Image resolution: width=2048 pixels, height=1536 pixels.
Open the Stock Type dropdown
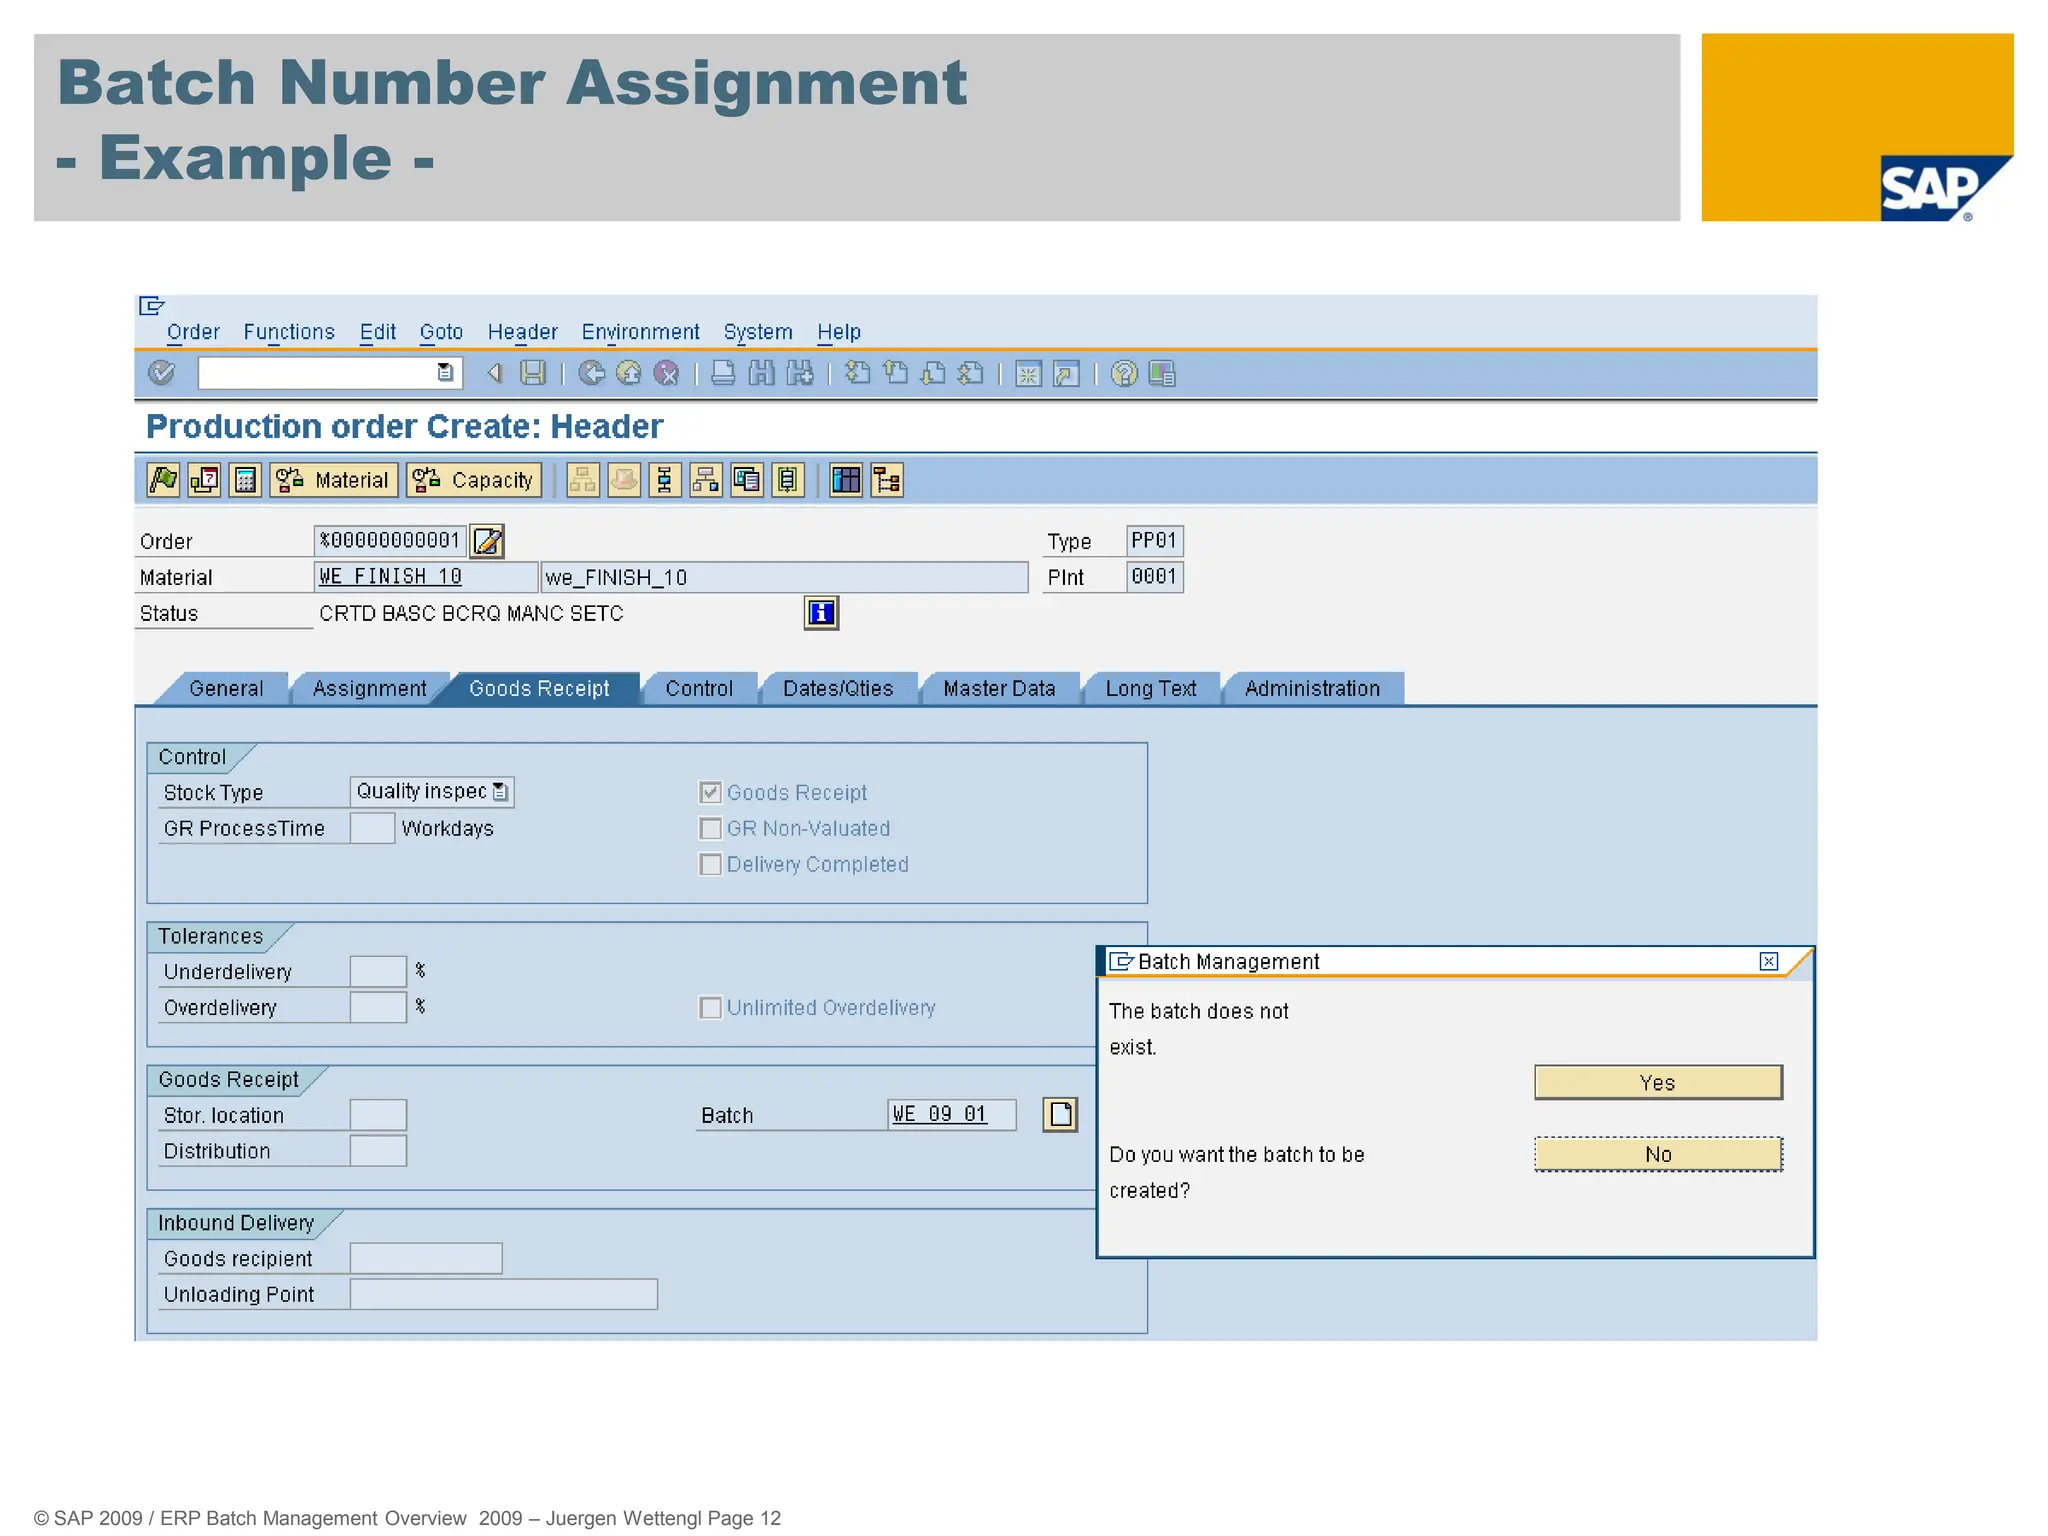tap(501, 792)
